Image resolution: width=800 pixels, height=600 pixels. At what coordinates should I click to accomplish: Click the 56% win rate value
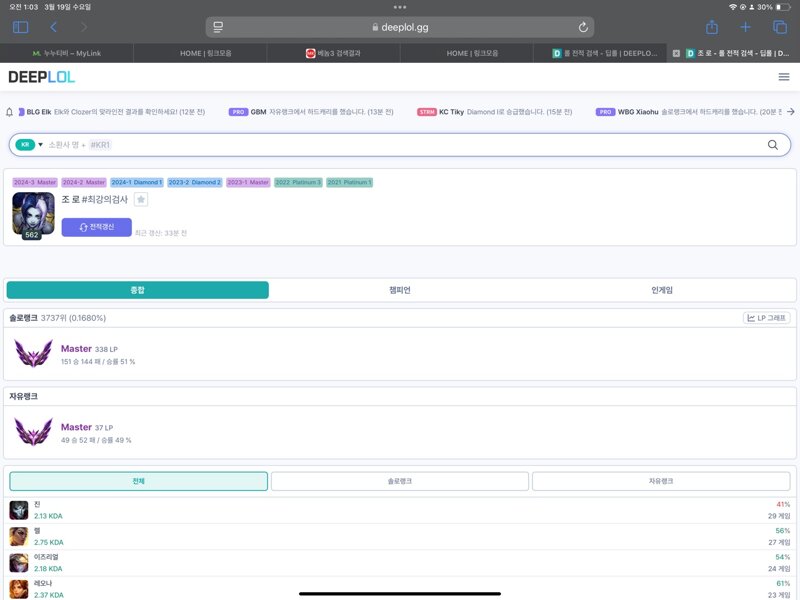[x=783, y=531]
